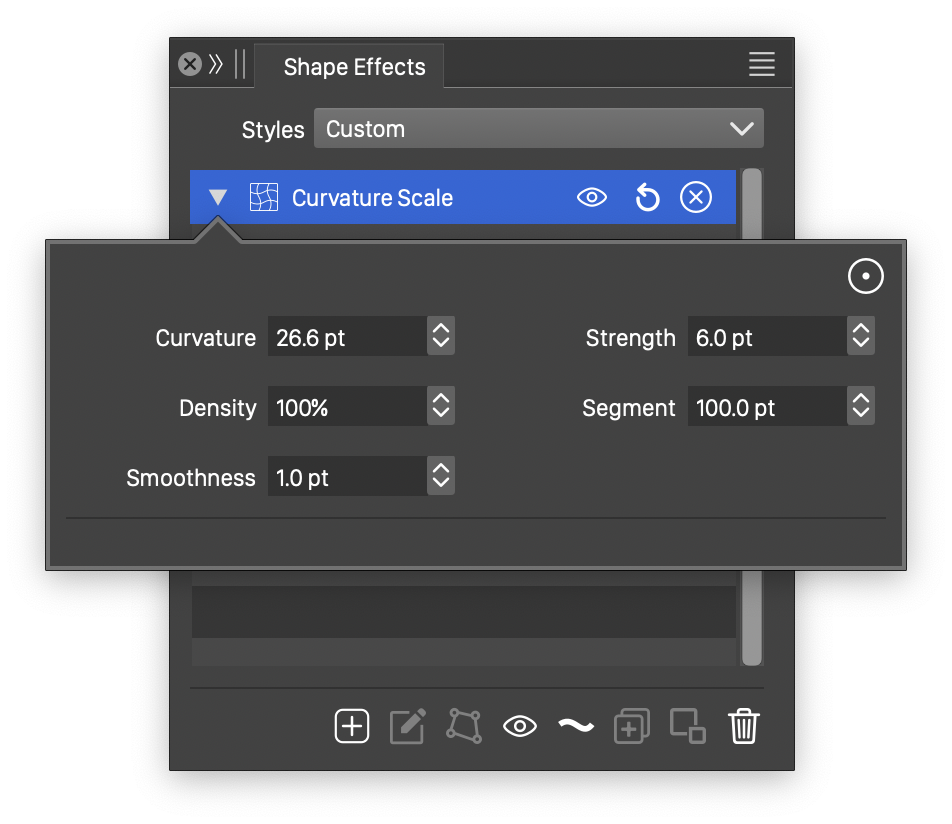Toggle the eye icon in bottom toolbar
This screenshot has width=952, height=824.
point(520,726)
